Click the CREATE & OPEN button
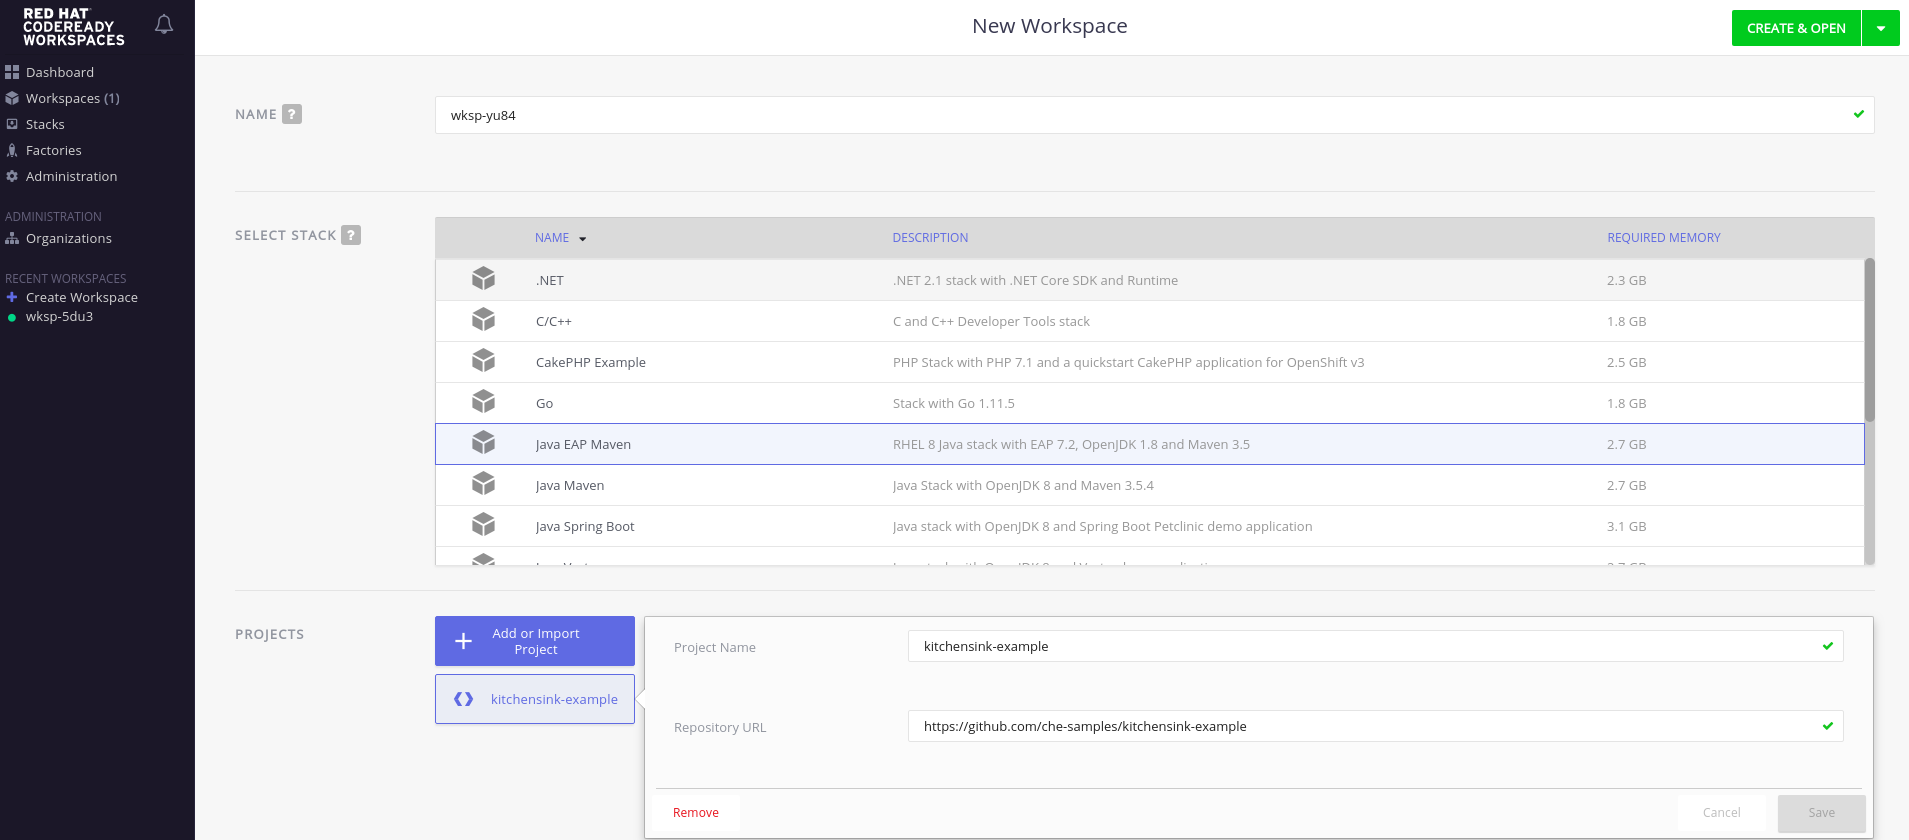 click(x=1796, y=28)
